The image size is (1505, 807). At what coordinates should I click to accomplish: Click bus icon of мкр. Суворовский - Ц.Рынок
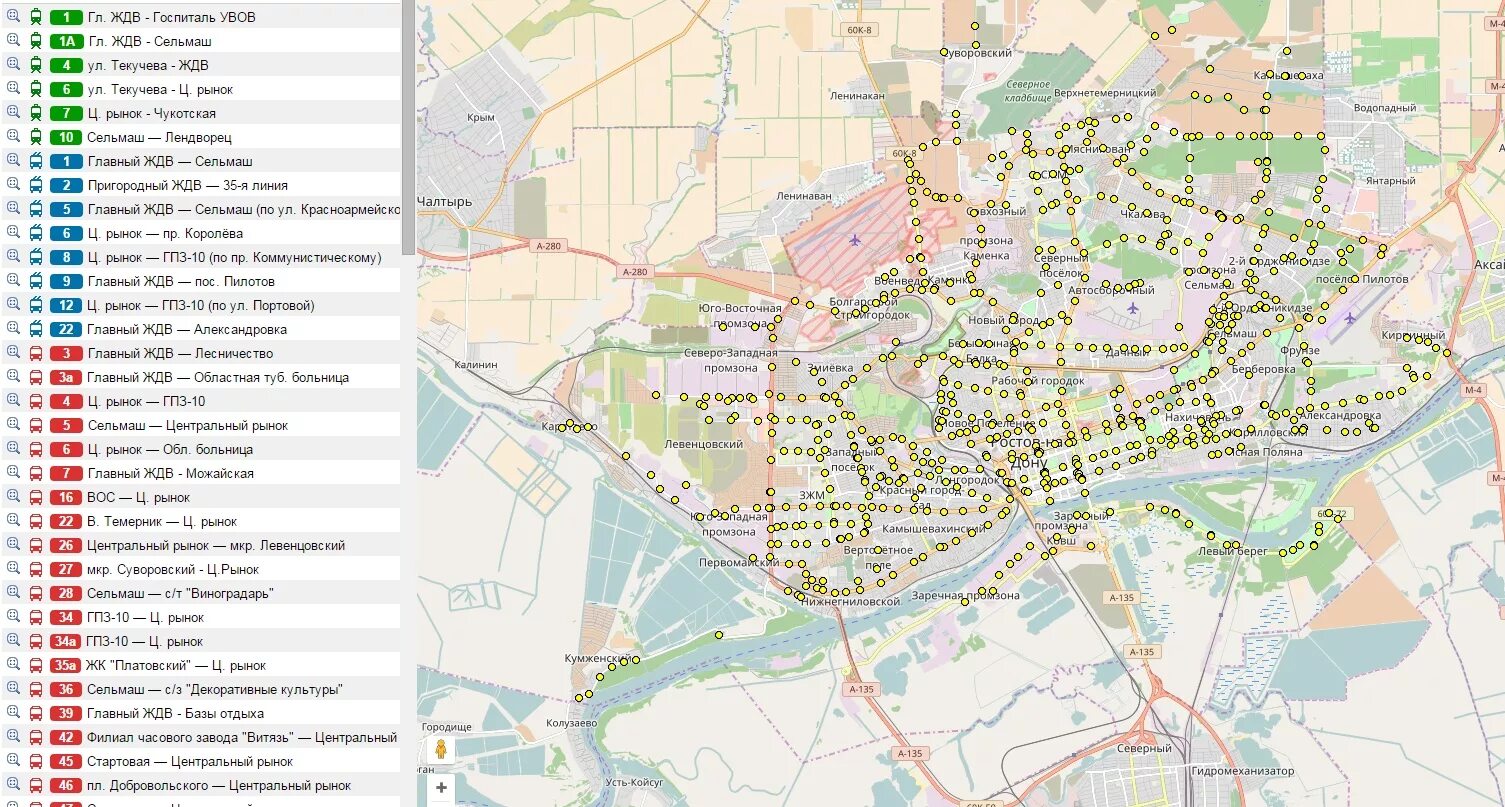(x=36, y=569)
